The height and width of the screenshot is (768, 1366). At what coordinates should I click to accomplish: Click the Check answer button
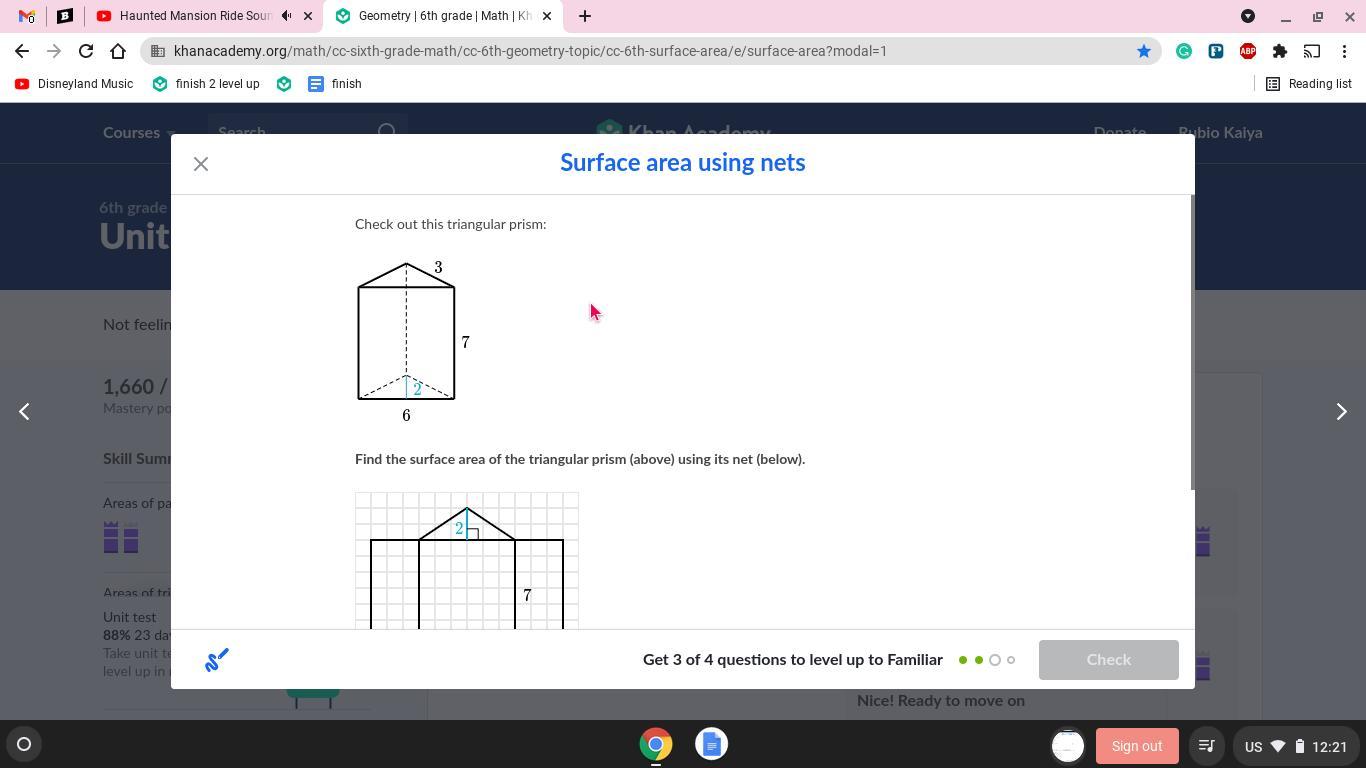[1109, 660]
